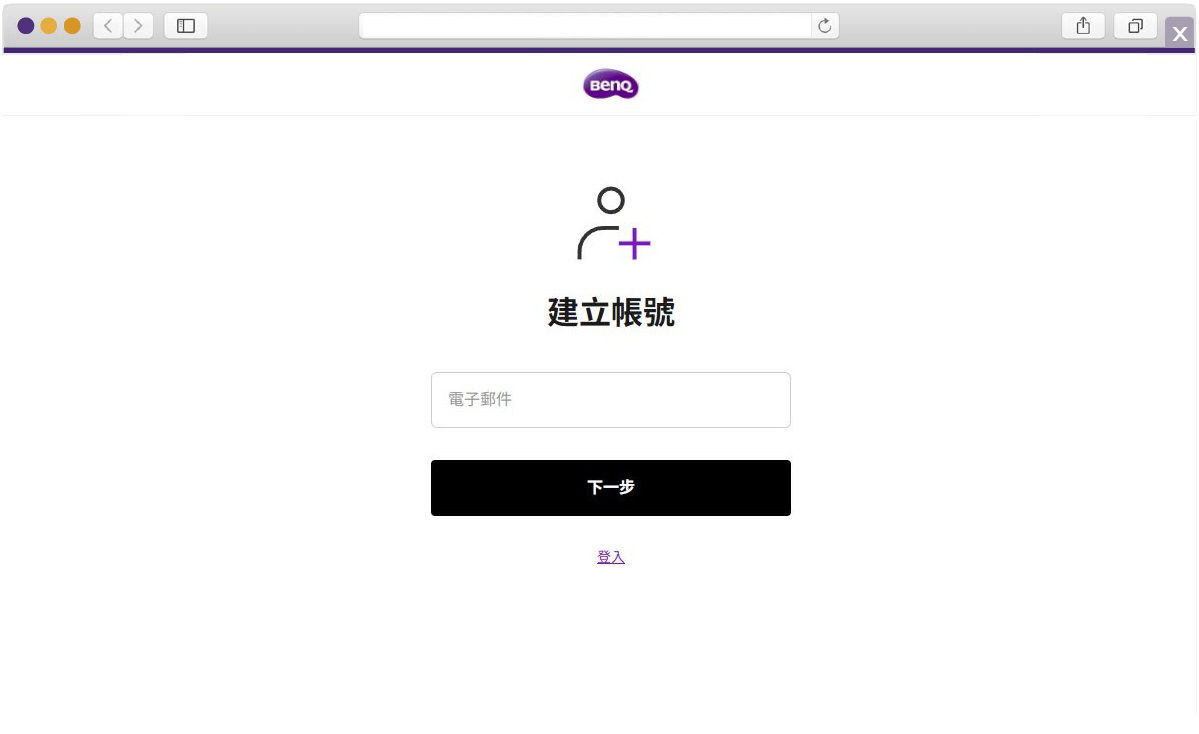This screenshot has width=1199, height=734.
Task: Show all tabs with the overlapping squares icon
Action: (x=1135, y=26)
